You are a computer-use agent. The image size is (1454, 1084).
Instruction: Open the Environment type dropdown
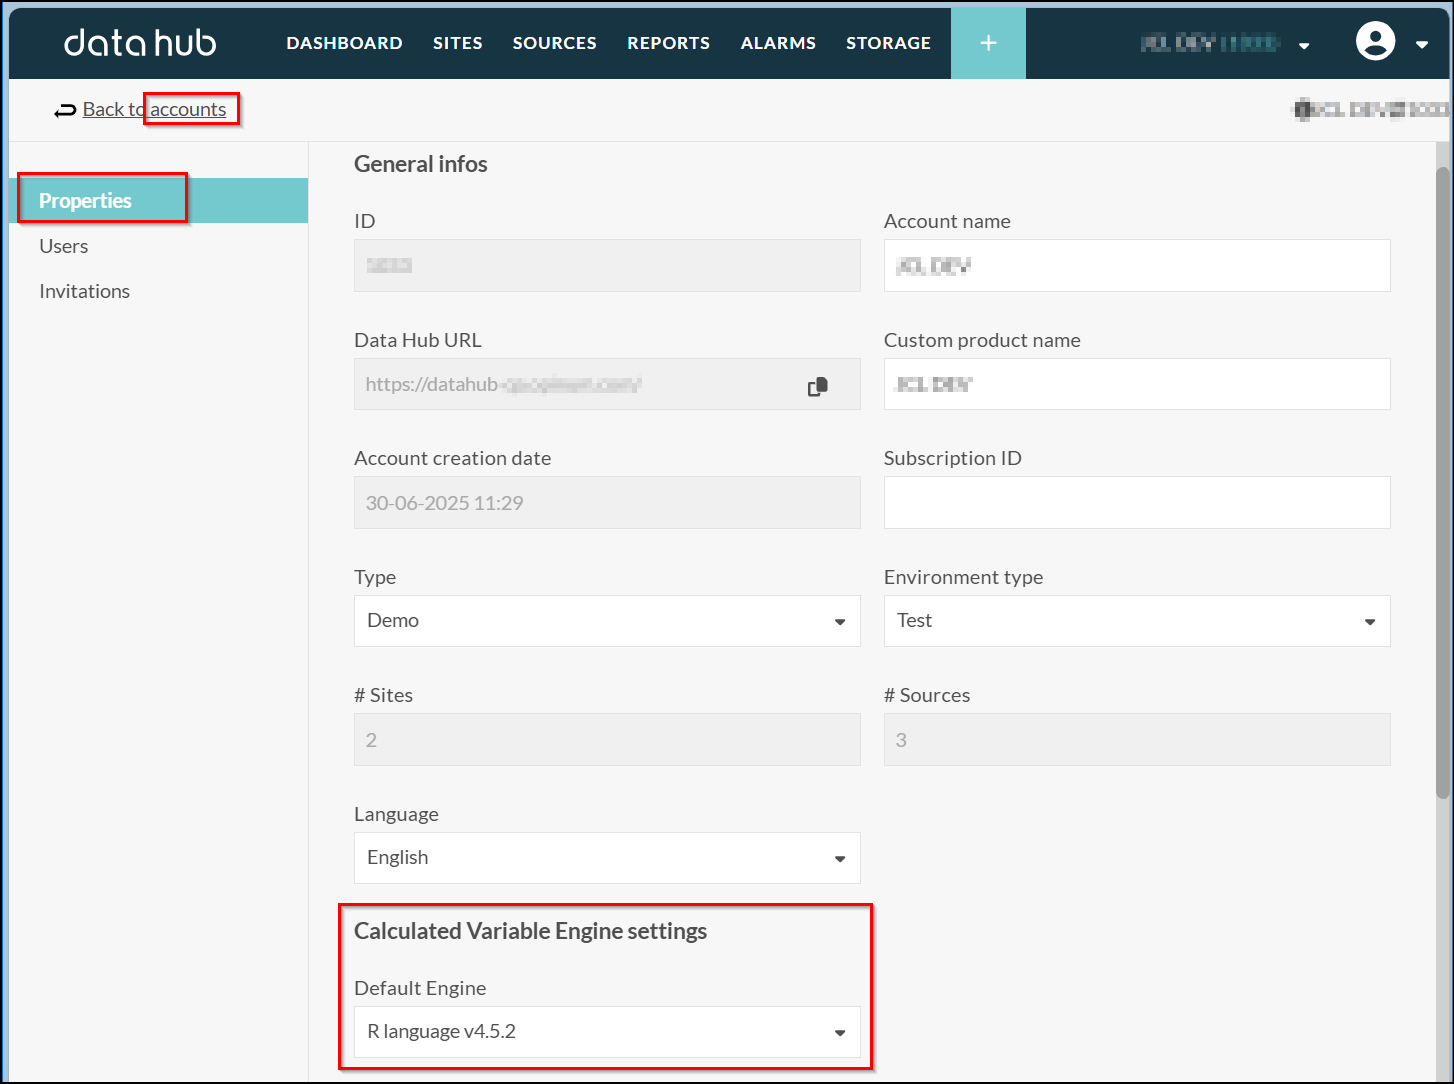coord(1136,621)
